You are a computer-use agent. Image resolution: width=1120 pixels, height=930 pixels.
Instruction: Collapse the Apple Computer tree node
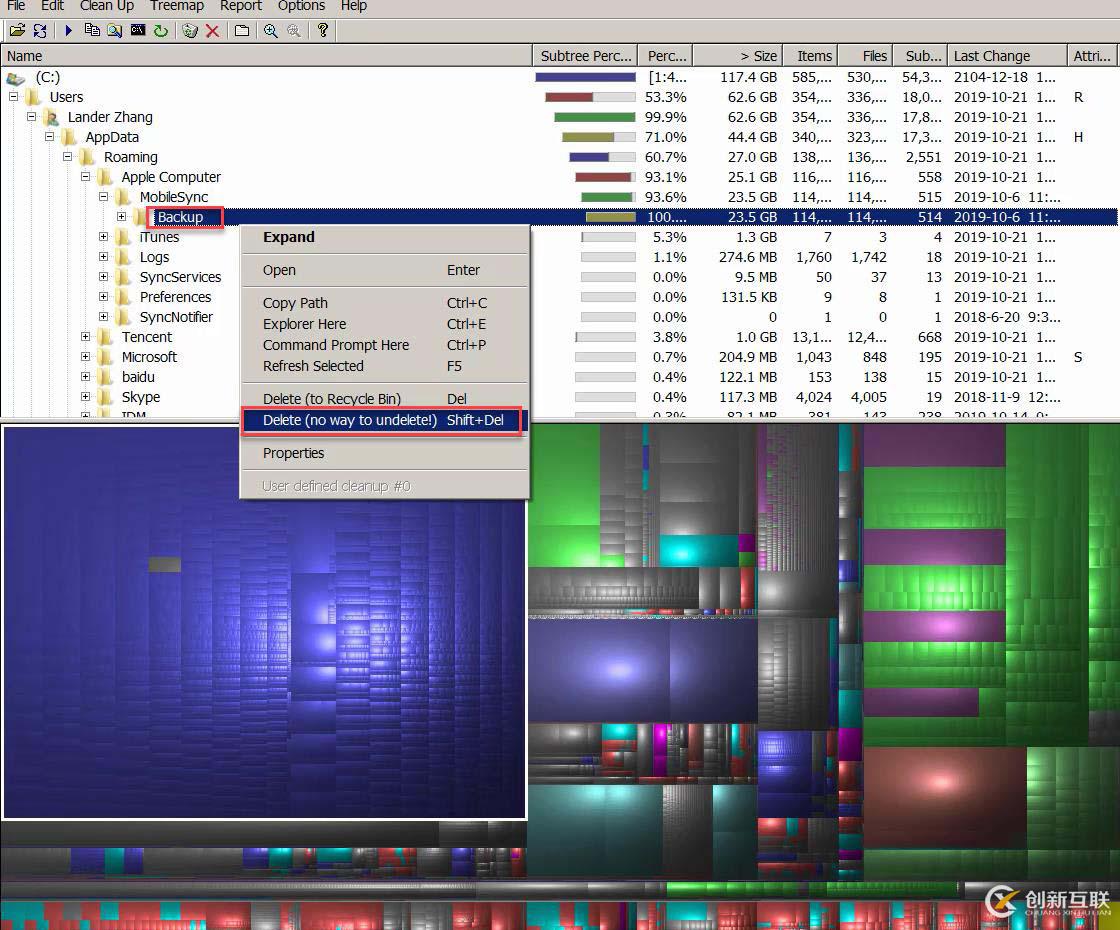coord(85,176)
